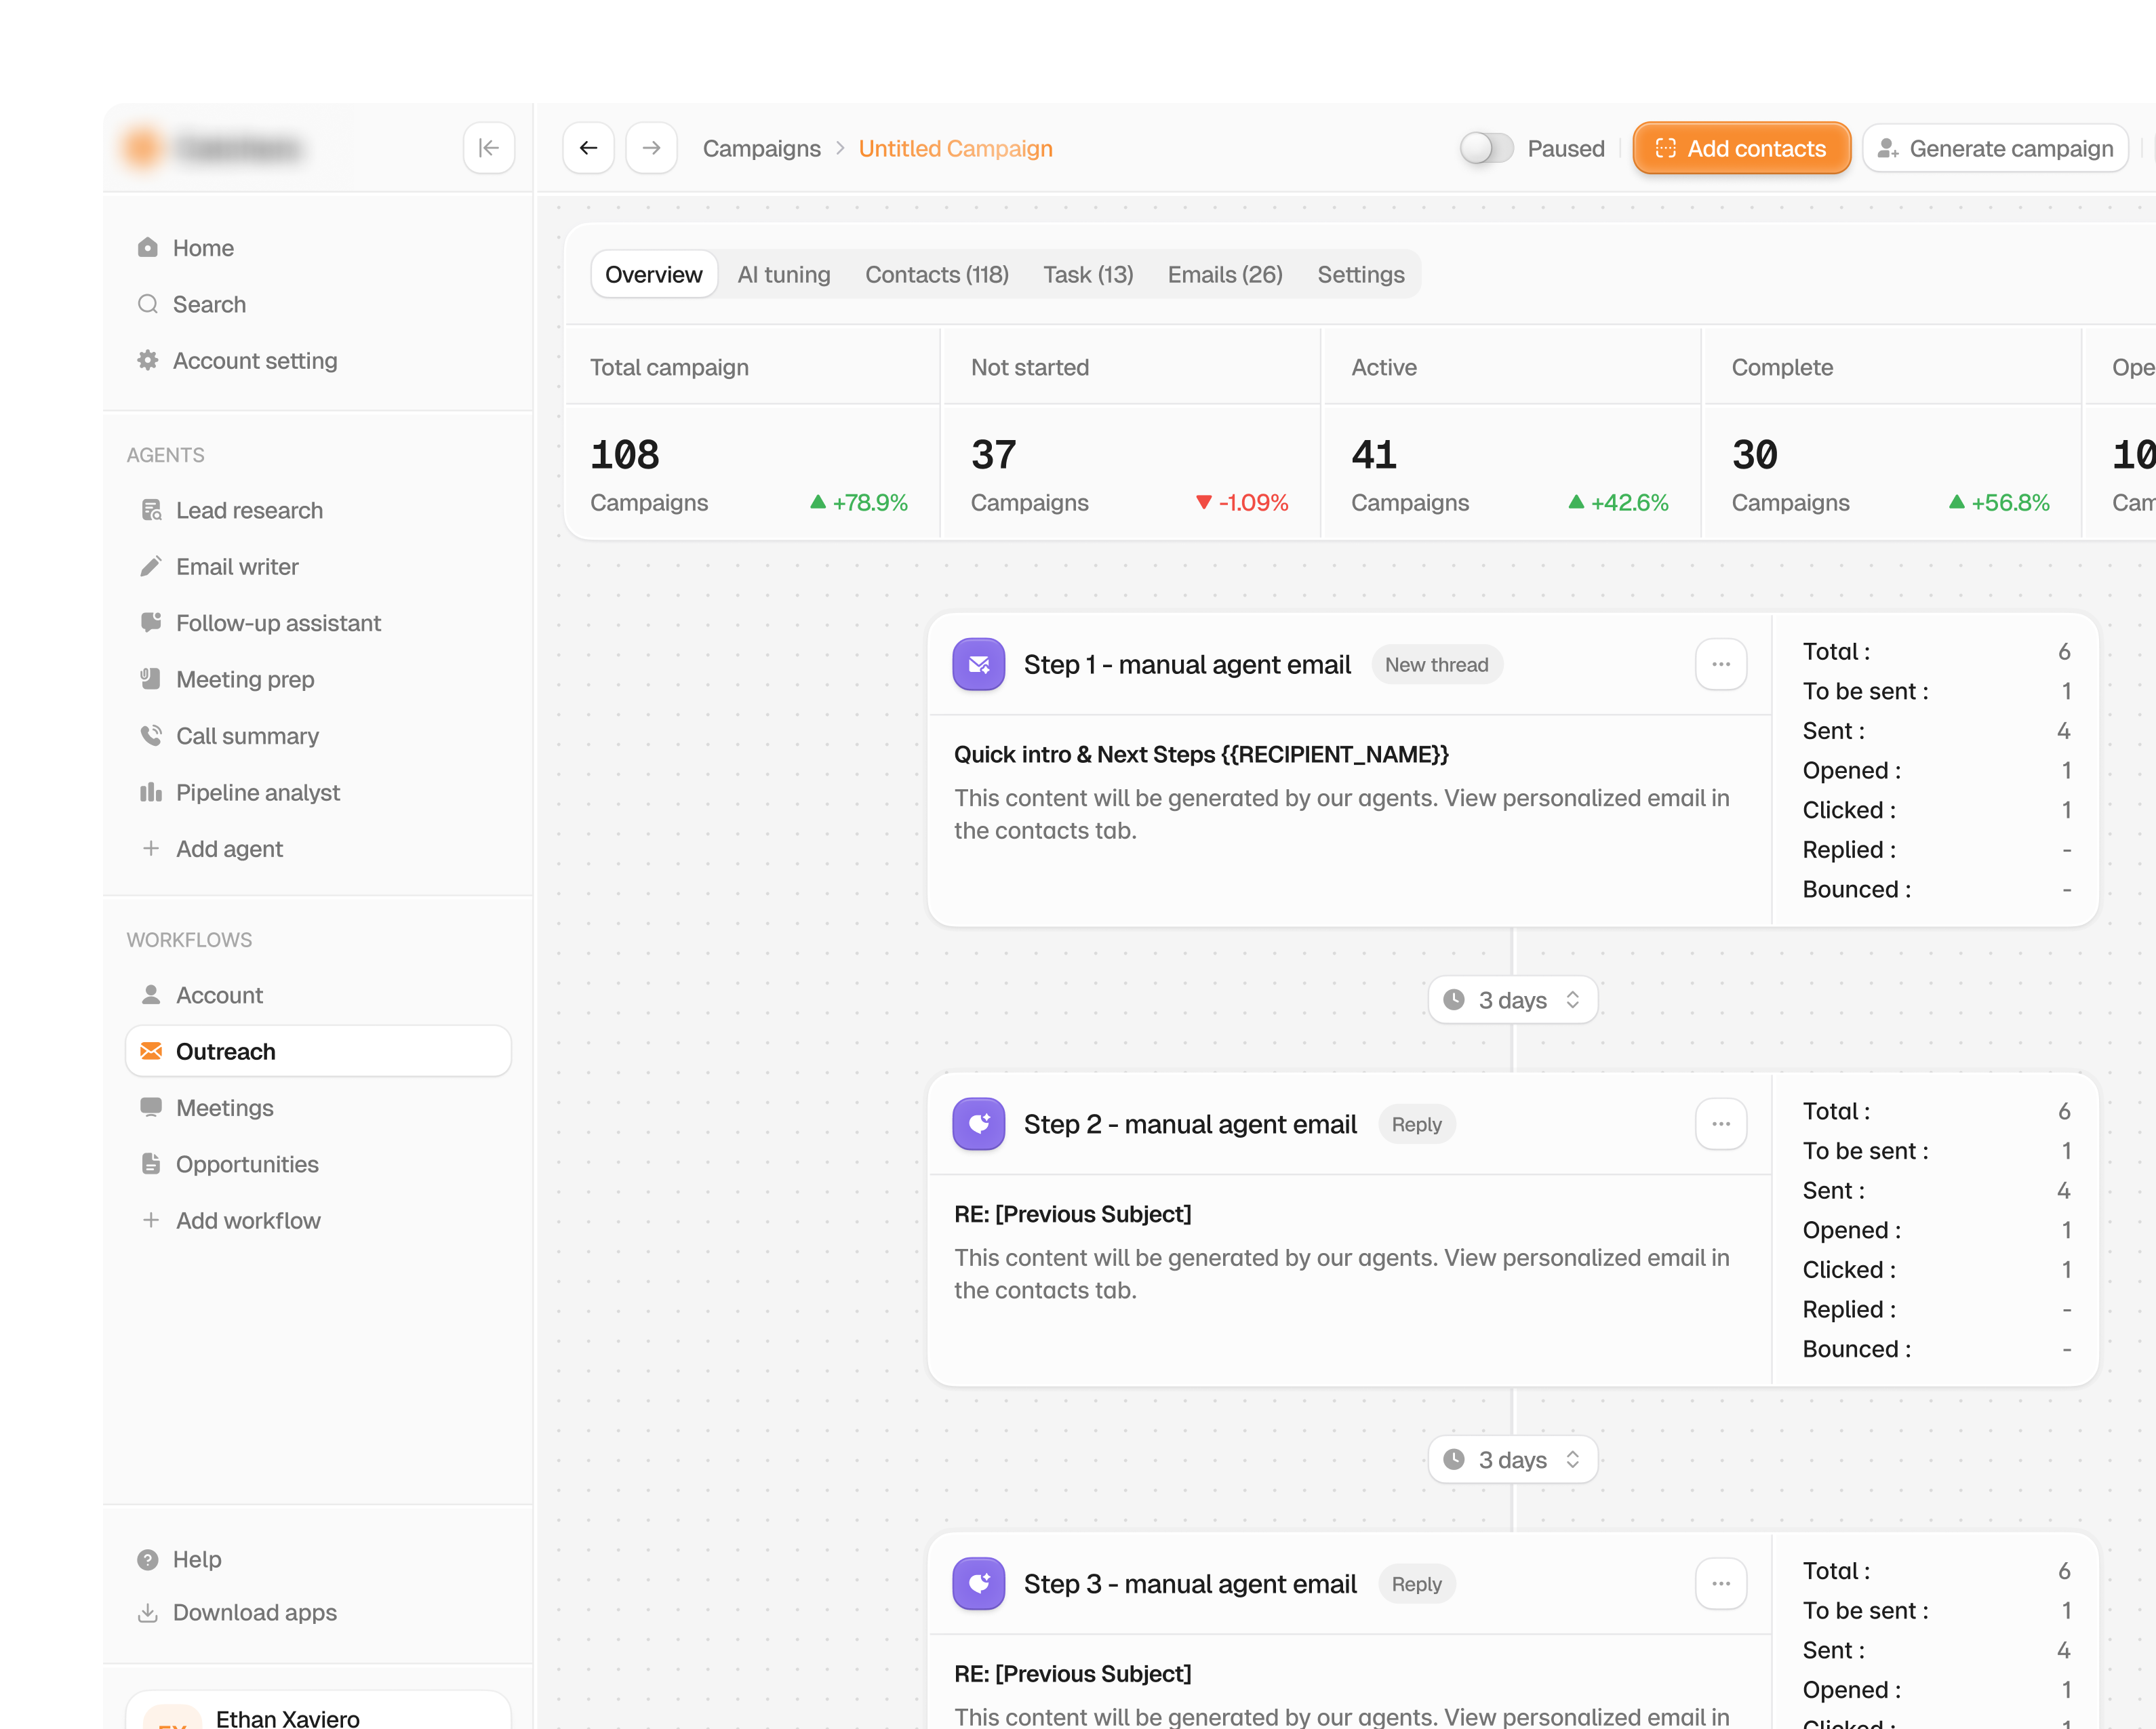
Task: Switch to the AI tuning tab
Action: (x=784, y=274)
